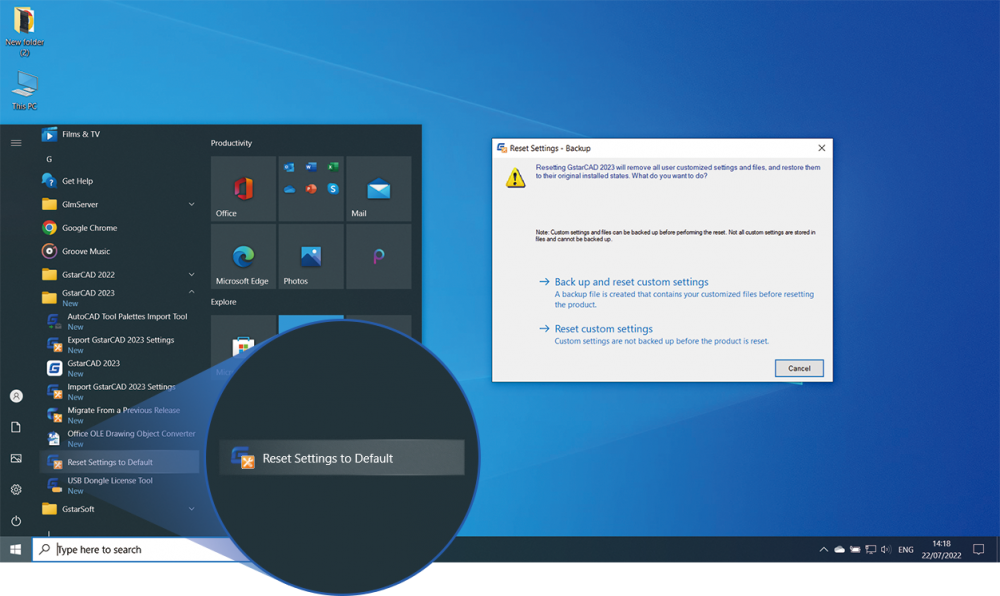1000x596 pixels.
Task: Open the Photos tile
Action: (311, 256)
